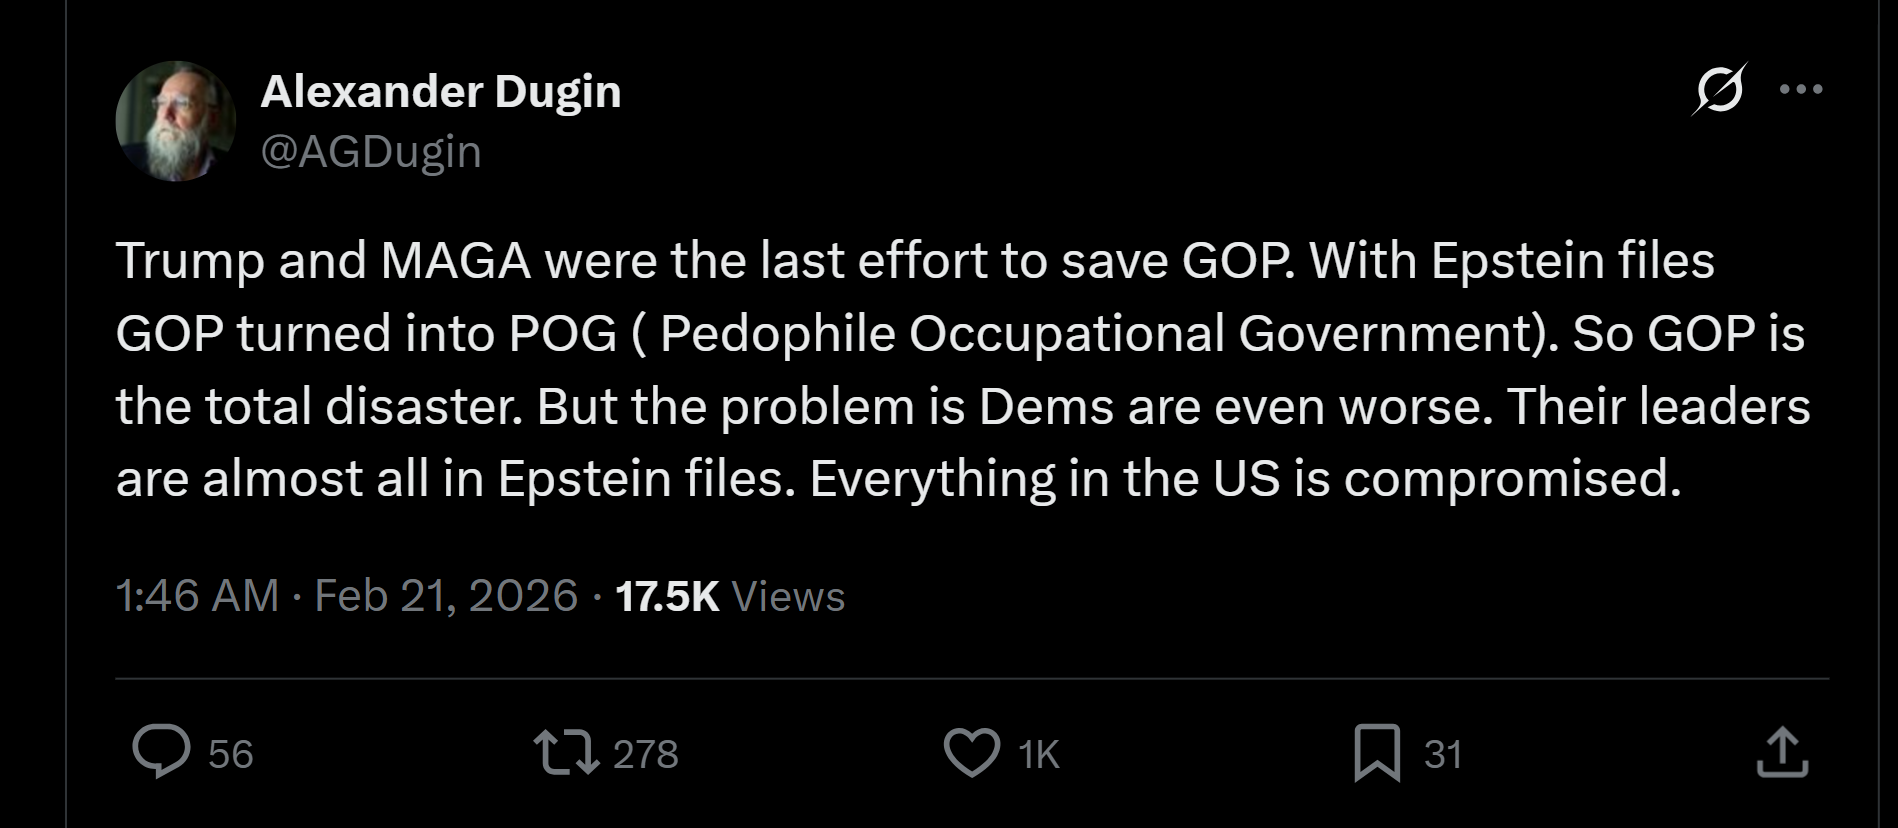Click the 31 bookmarks count
The image size is (1898, 828).
click(x=1442, y=754)
